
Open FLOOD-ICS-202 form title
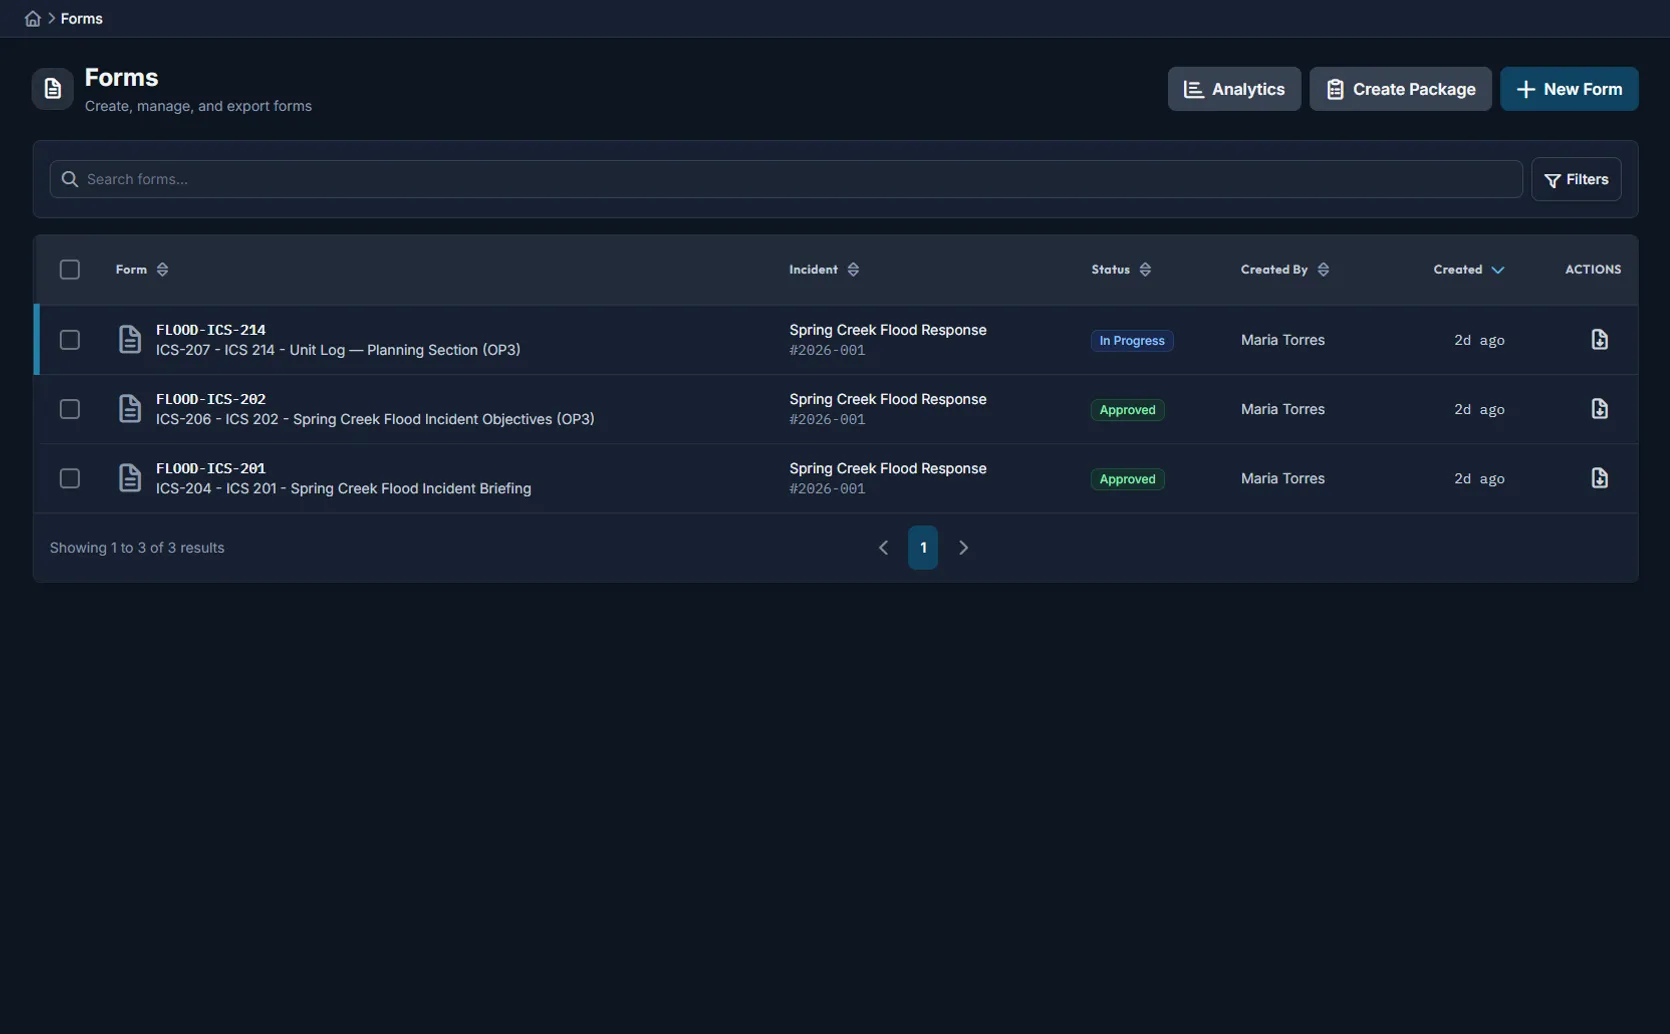tap(211, 399)
